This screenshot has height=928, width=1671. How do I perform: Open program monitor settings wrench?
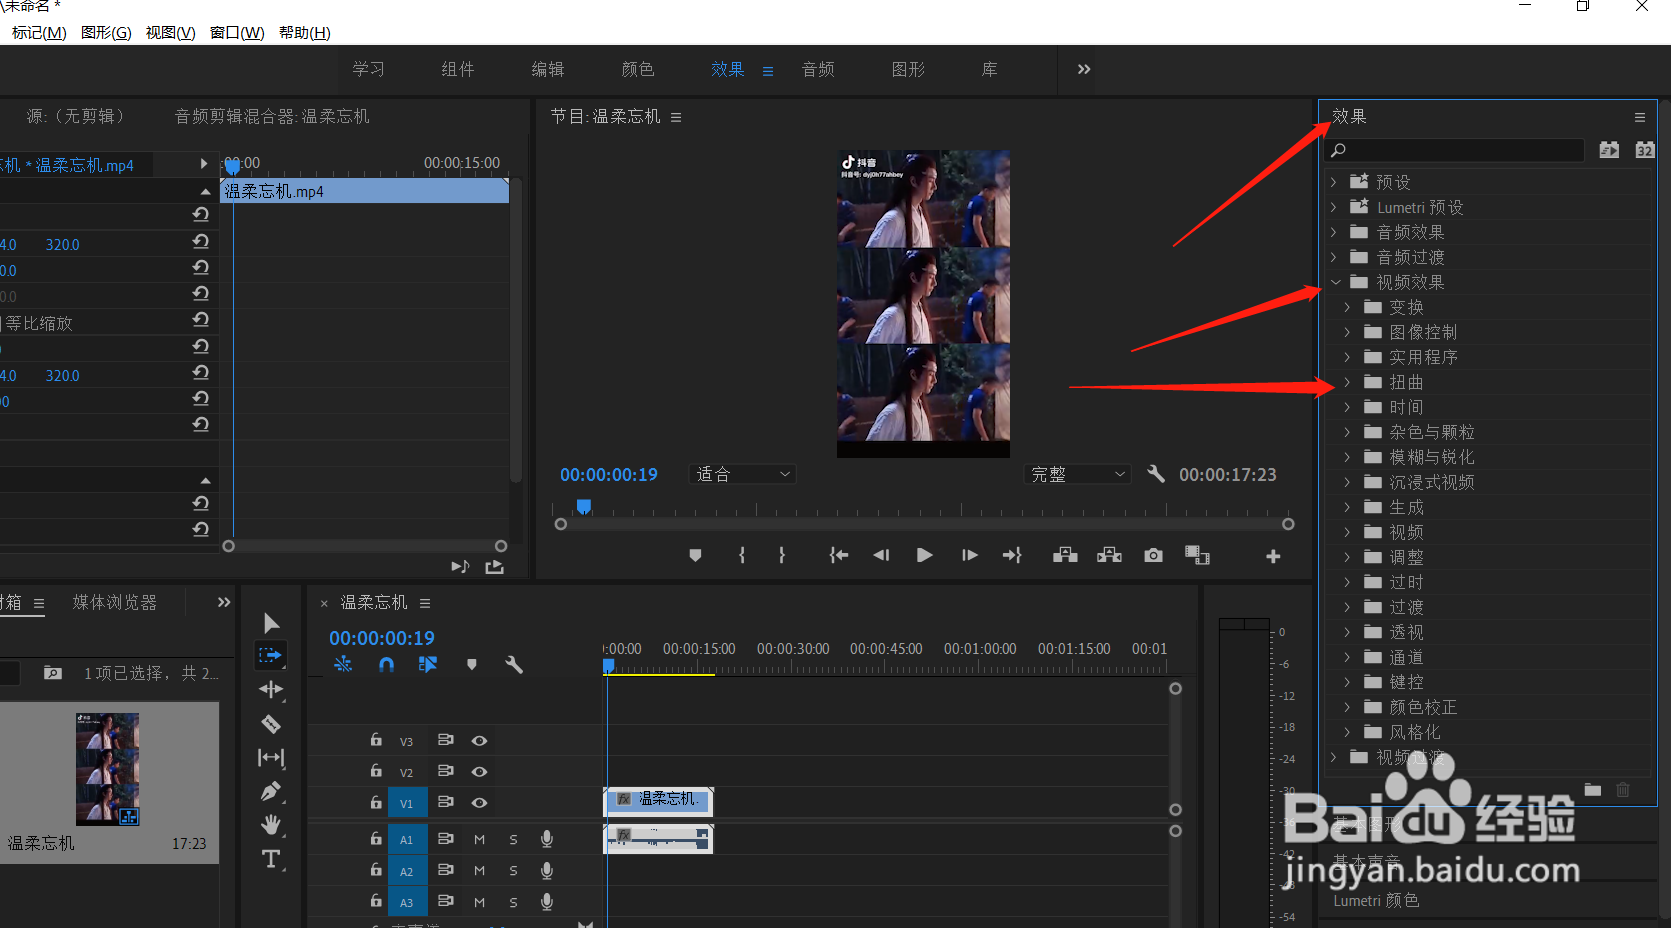(1156, 474)
